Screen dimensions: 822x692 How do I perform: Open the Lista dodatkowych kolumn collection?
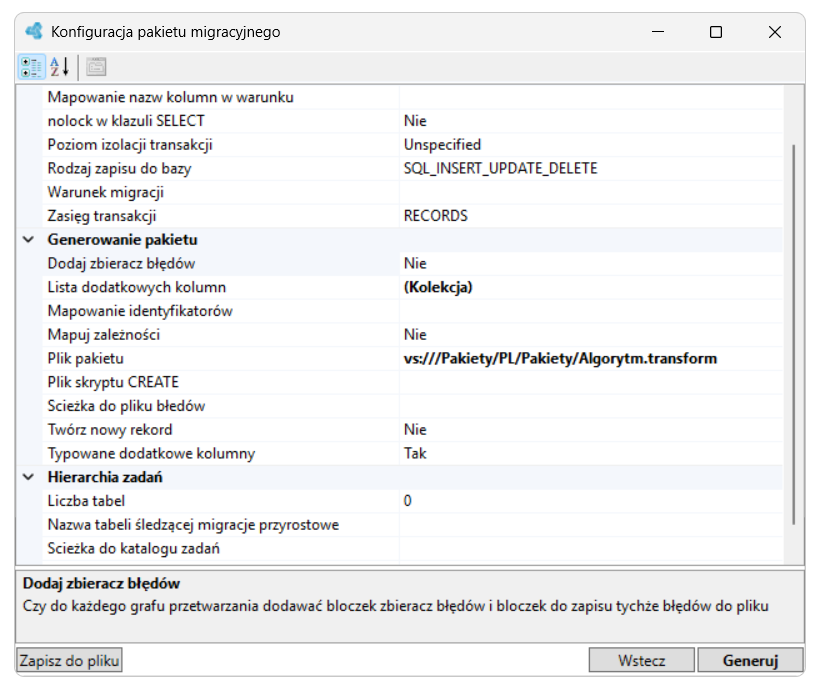point(591,287)
